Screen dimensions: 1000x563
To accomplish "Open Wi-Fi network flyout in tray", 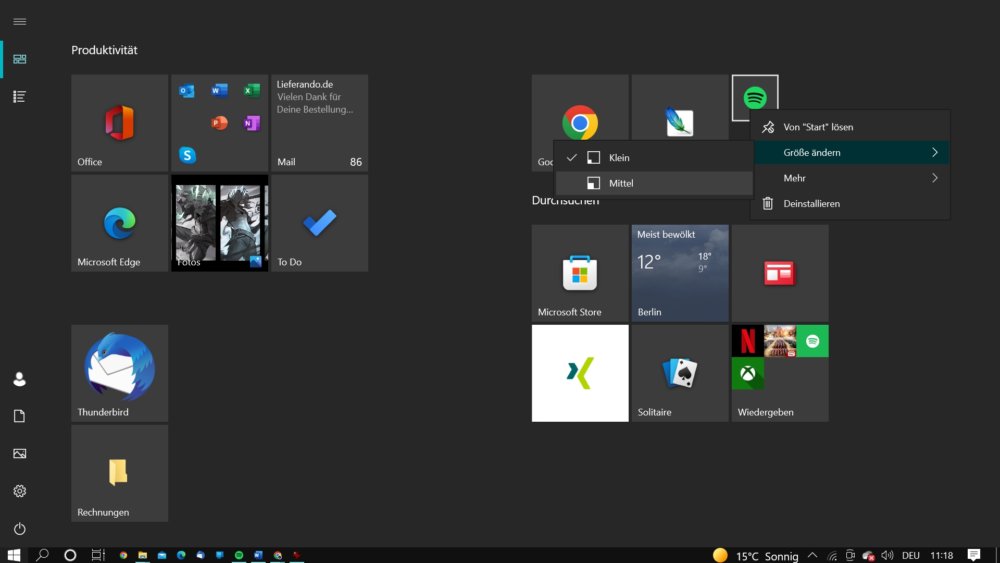I will [x=832, y=555].
